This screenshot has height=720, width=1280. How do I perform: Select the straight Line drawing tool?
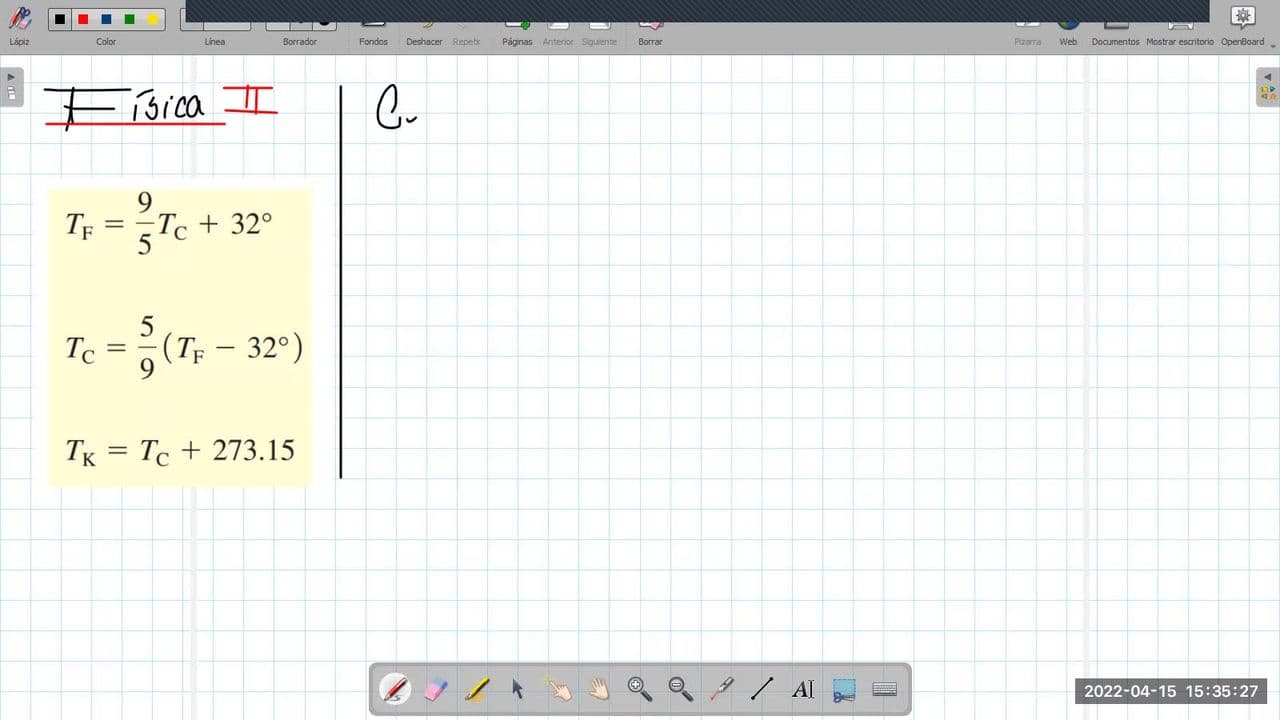pos(762,689)
